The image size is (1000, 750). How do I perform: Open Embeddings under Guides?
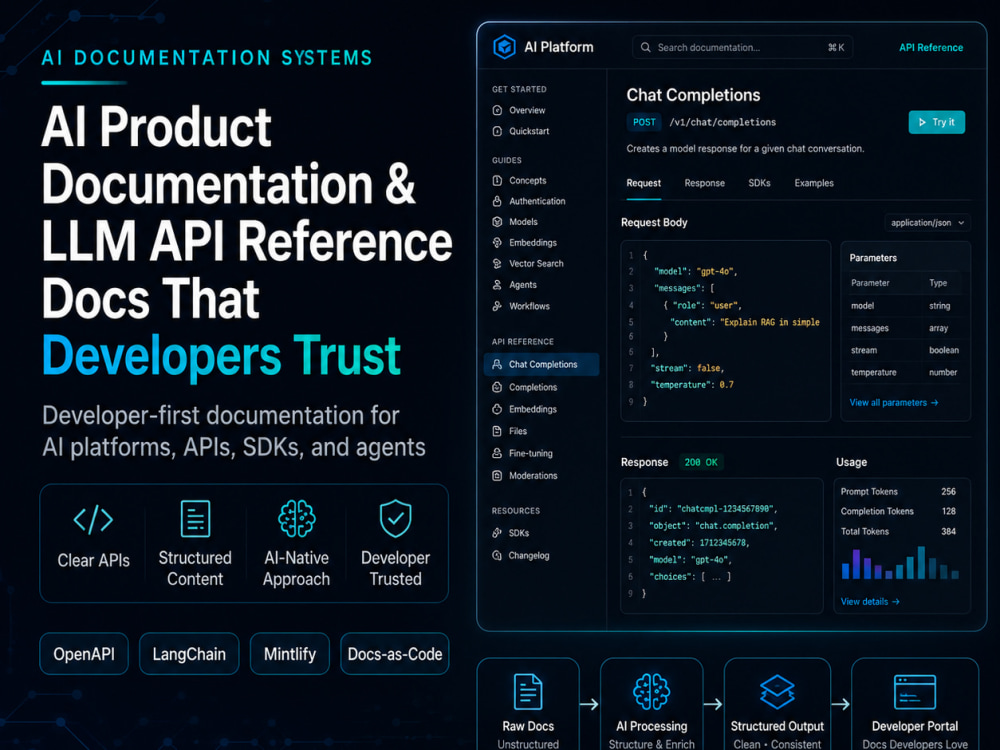pos(533,242)
